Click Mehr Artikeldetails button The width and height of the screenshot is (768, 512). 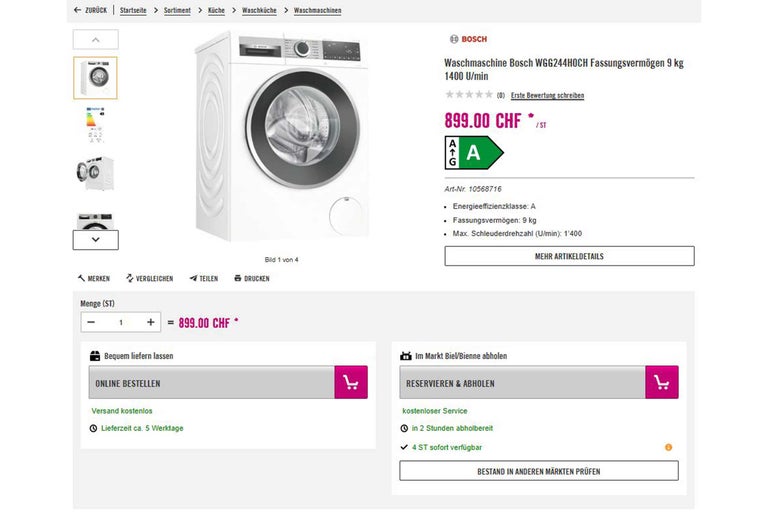(569, 256)
